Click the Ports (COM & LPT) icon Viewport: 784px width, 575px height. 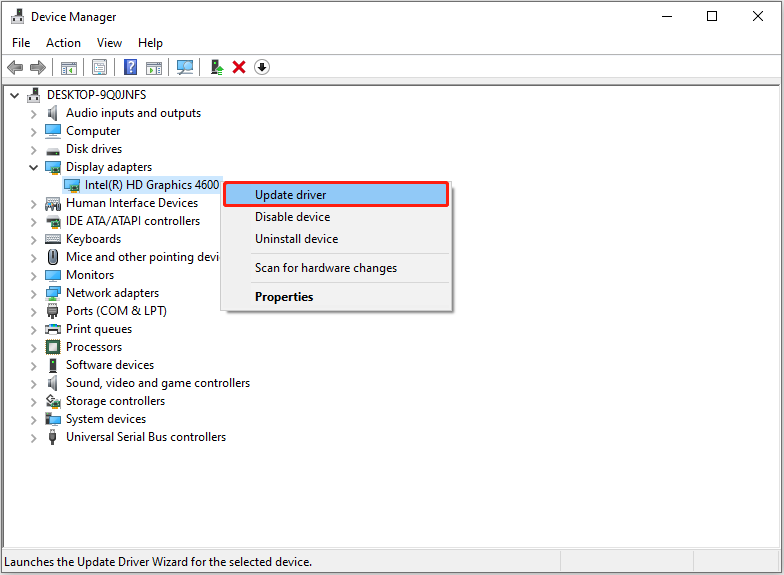click(52, 311)
